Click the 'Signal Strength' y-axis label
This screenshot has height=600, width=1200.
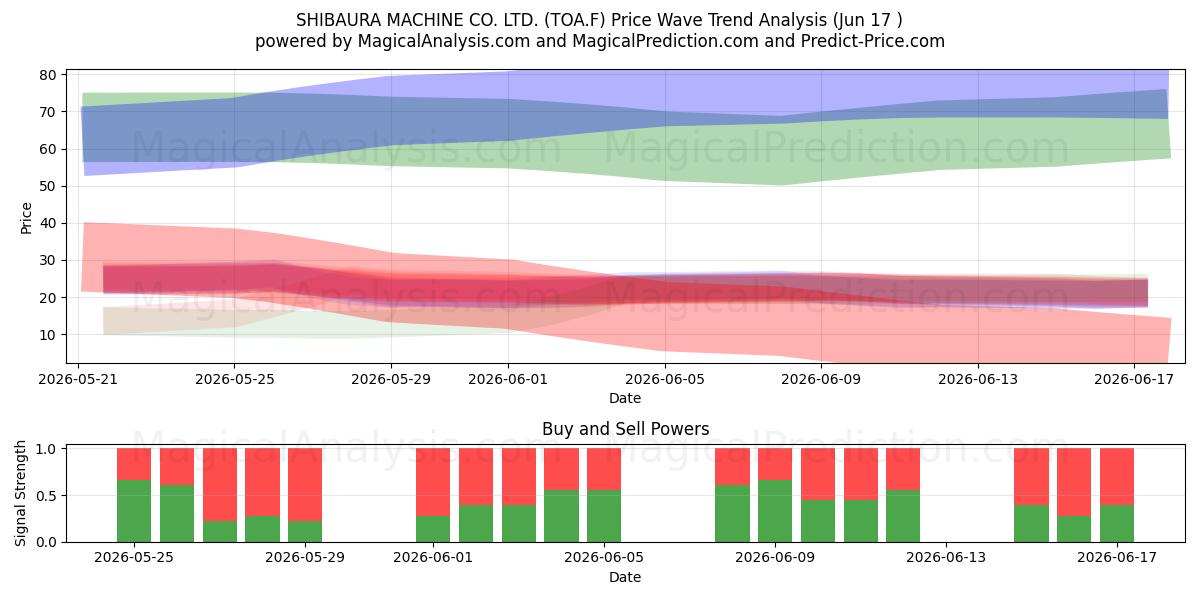21,493
